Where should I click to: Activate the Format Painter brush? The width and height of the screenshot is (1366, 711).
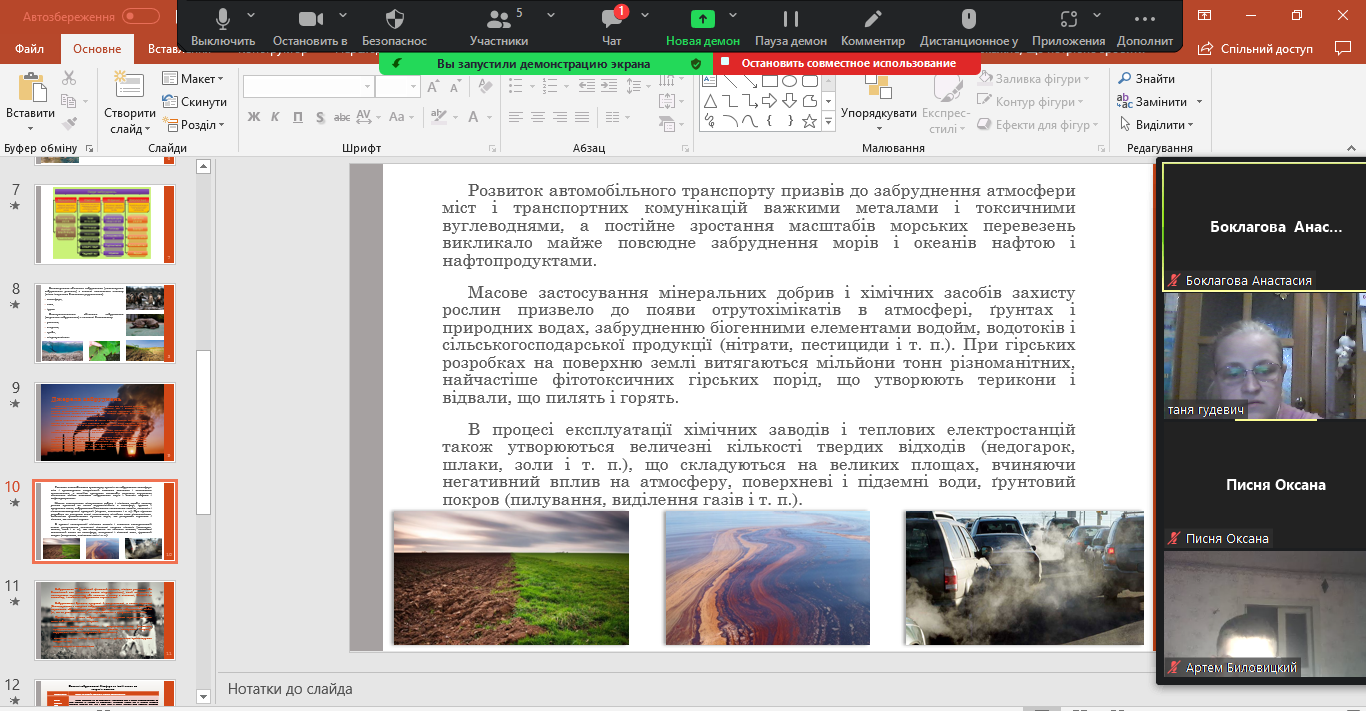point(69,124)
